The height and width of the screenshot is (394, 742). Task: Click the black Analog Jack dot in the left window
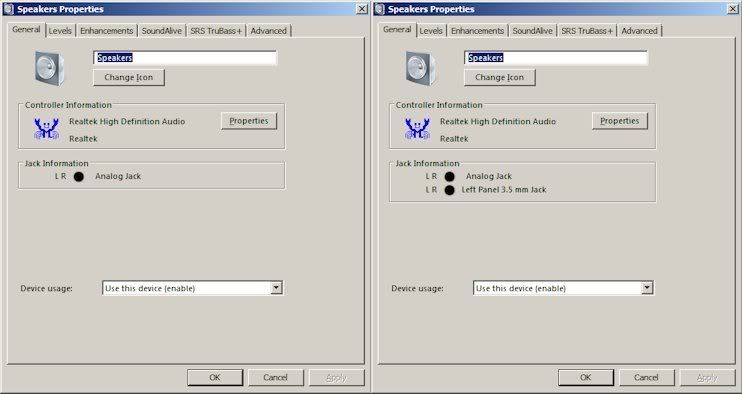pyautogui.click(x=79, y=176)
